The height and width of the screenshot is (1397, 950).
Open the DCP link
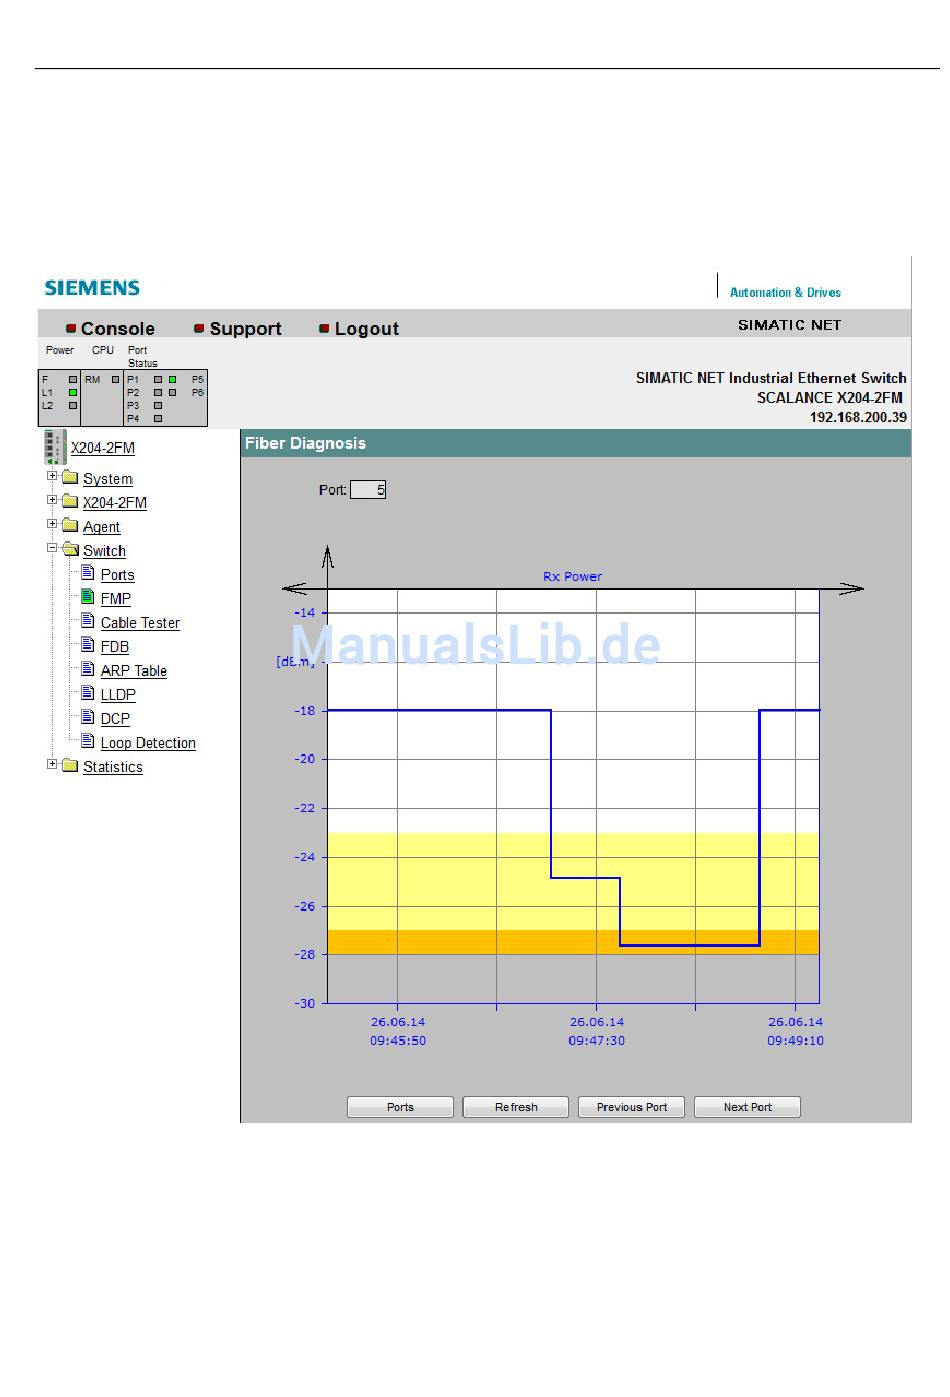click(x=115, y=719)
